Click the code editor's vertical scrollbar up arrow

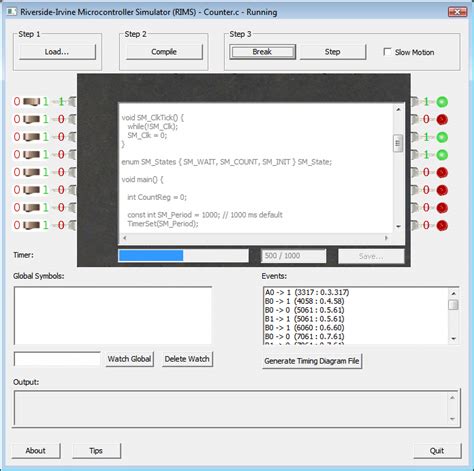coord(398,109)
